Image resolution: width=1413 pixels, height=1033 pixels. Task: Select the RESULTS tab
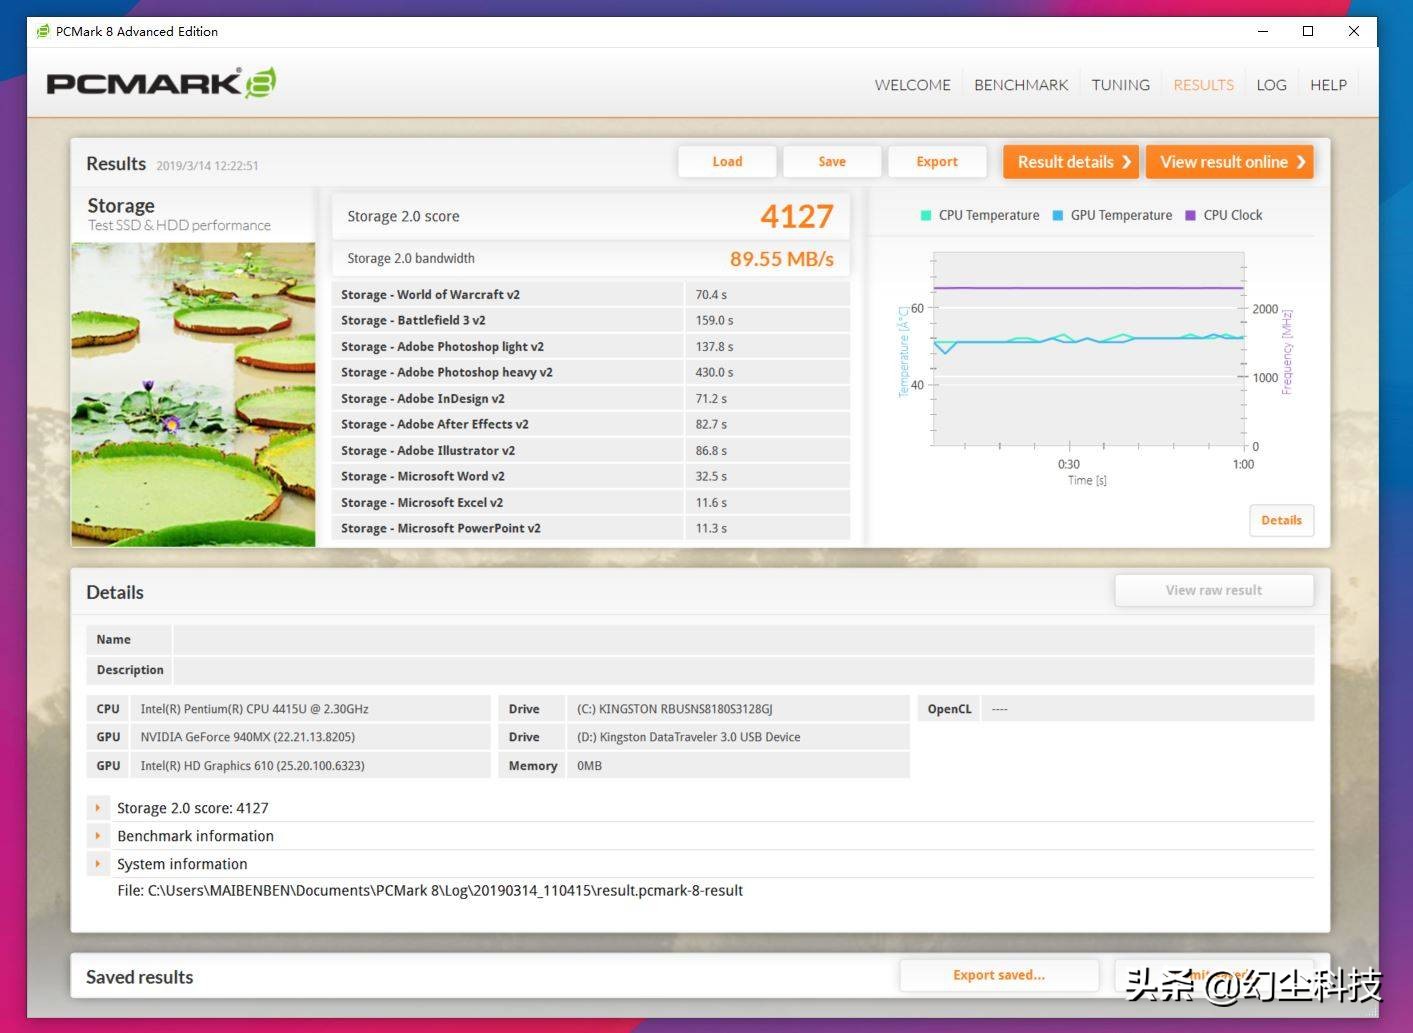[1203, 85]
